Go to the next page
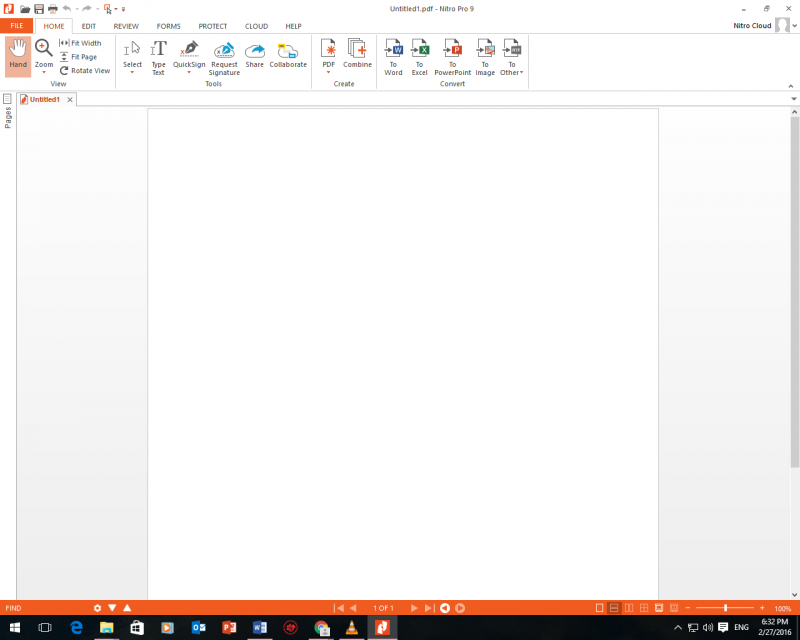The width and height of the screenshot is (800, 640). tap(414, 608)
